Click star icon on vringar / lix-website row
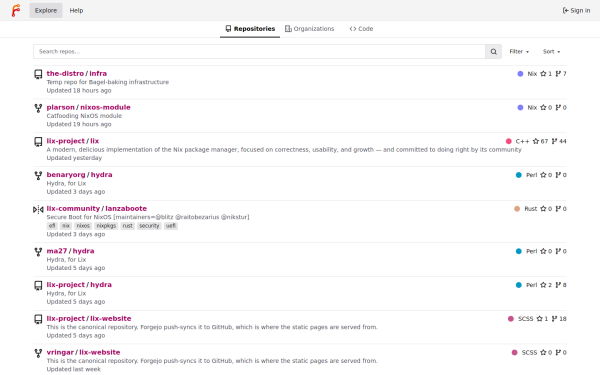 [543, 352]
